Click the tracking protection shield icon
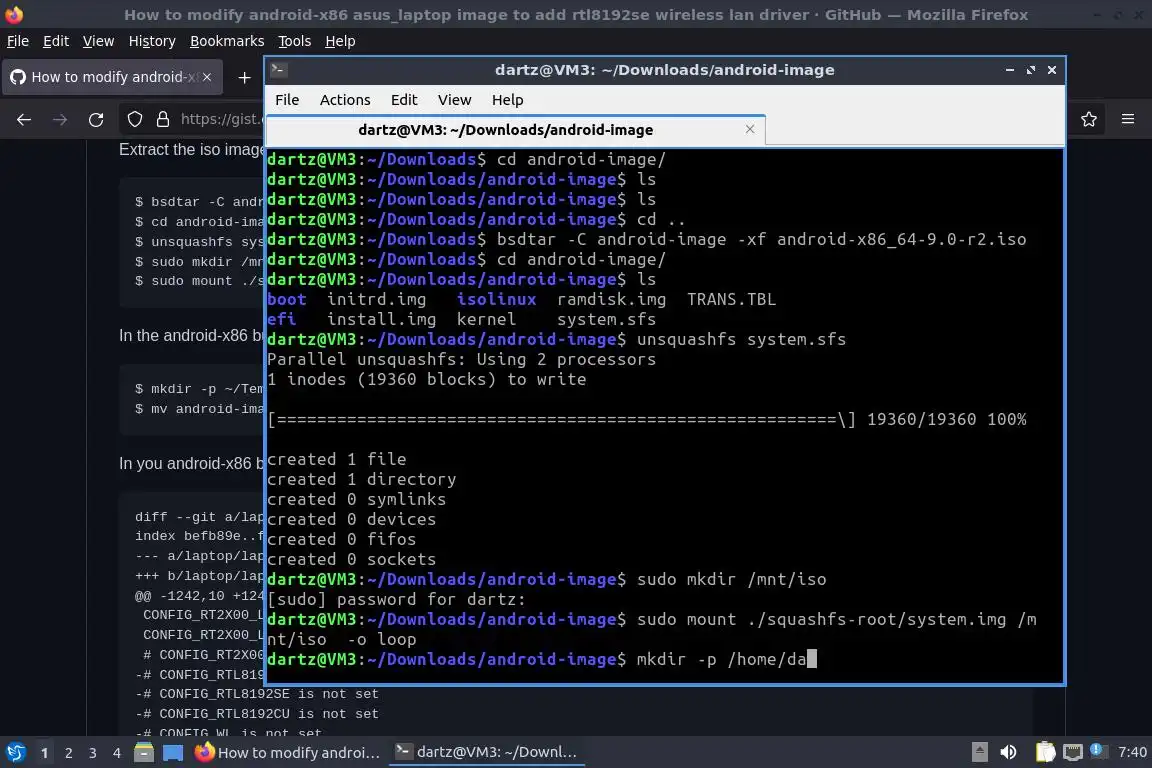This screenshot has width=1152, height=768. coord(134,119)
